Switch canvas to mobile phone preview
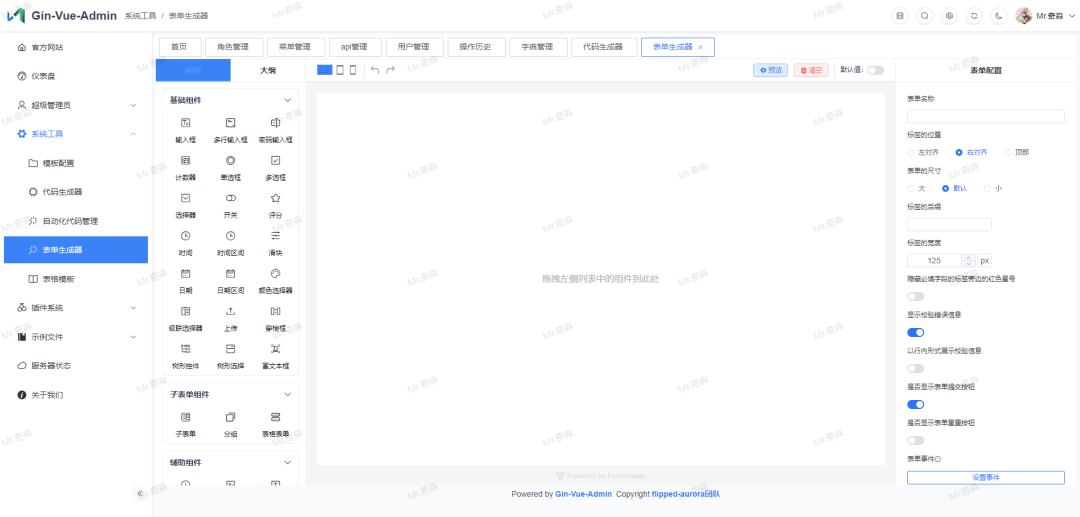Viewport: 1080px width, 517px height. (353, 70)
